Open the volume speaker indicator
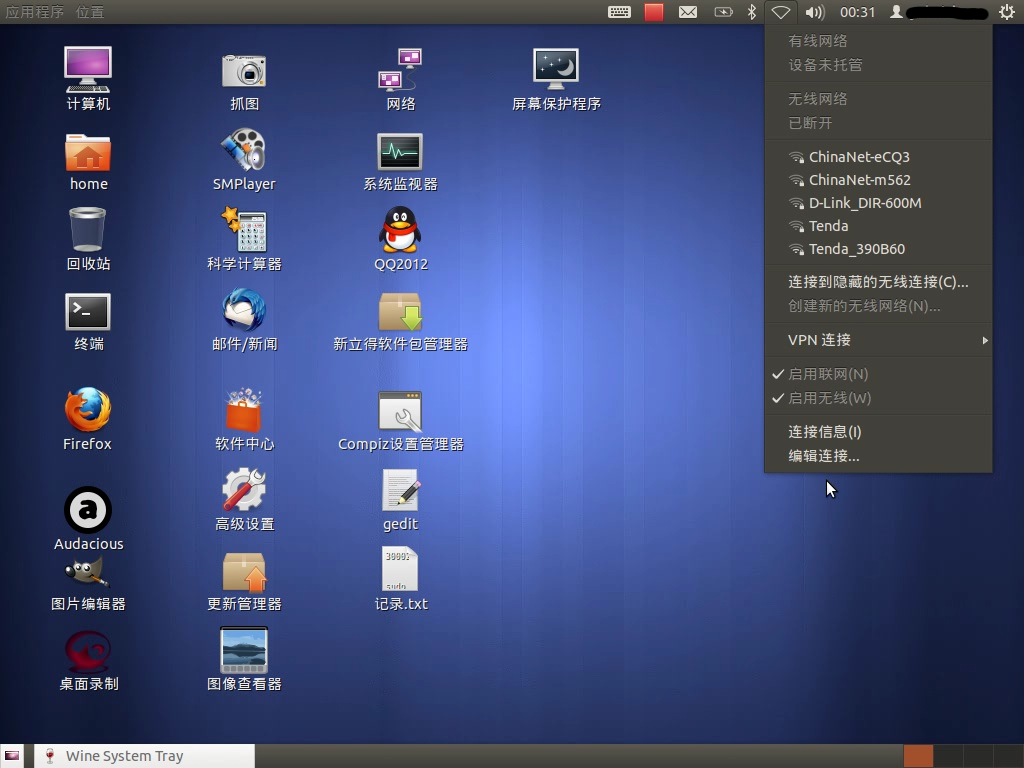The image size is (1024, 768). pos(814,12)
